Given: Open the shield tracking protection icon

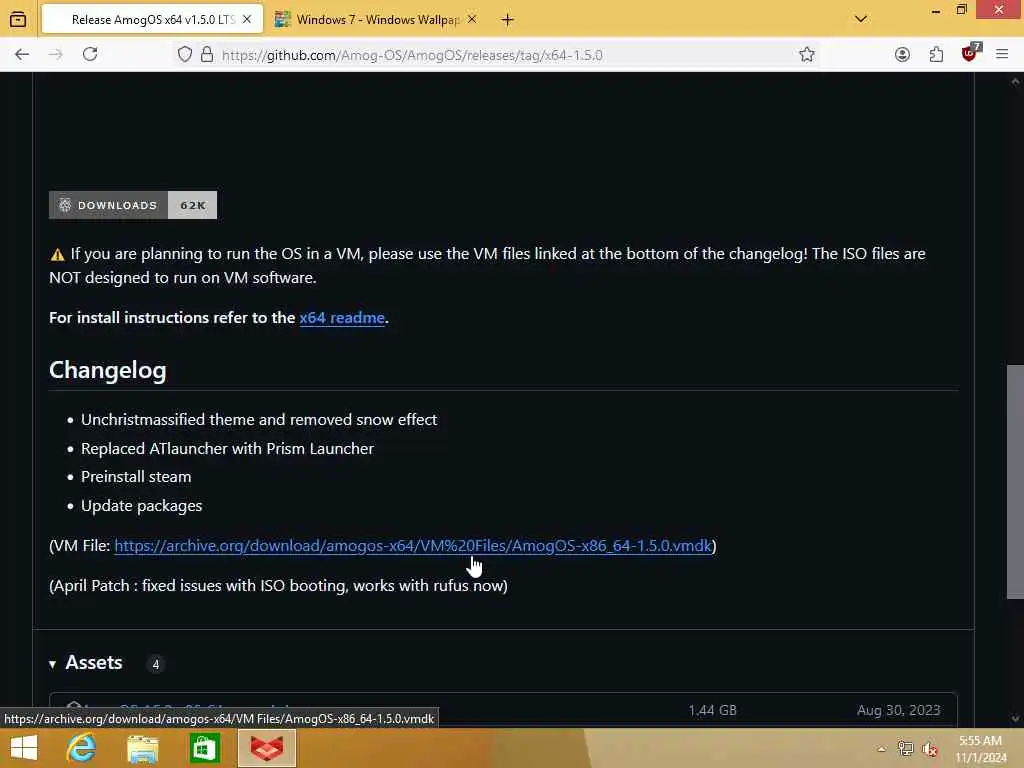Looking at the screenshot, I should (185, 54).
